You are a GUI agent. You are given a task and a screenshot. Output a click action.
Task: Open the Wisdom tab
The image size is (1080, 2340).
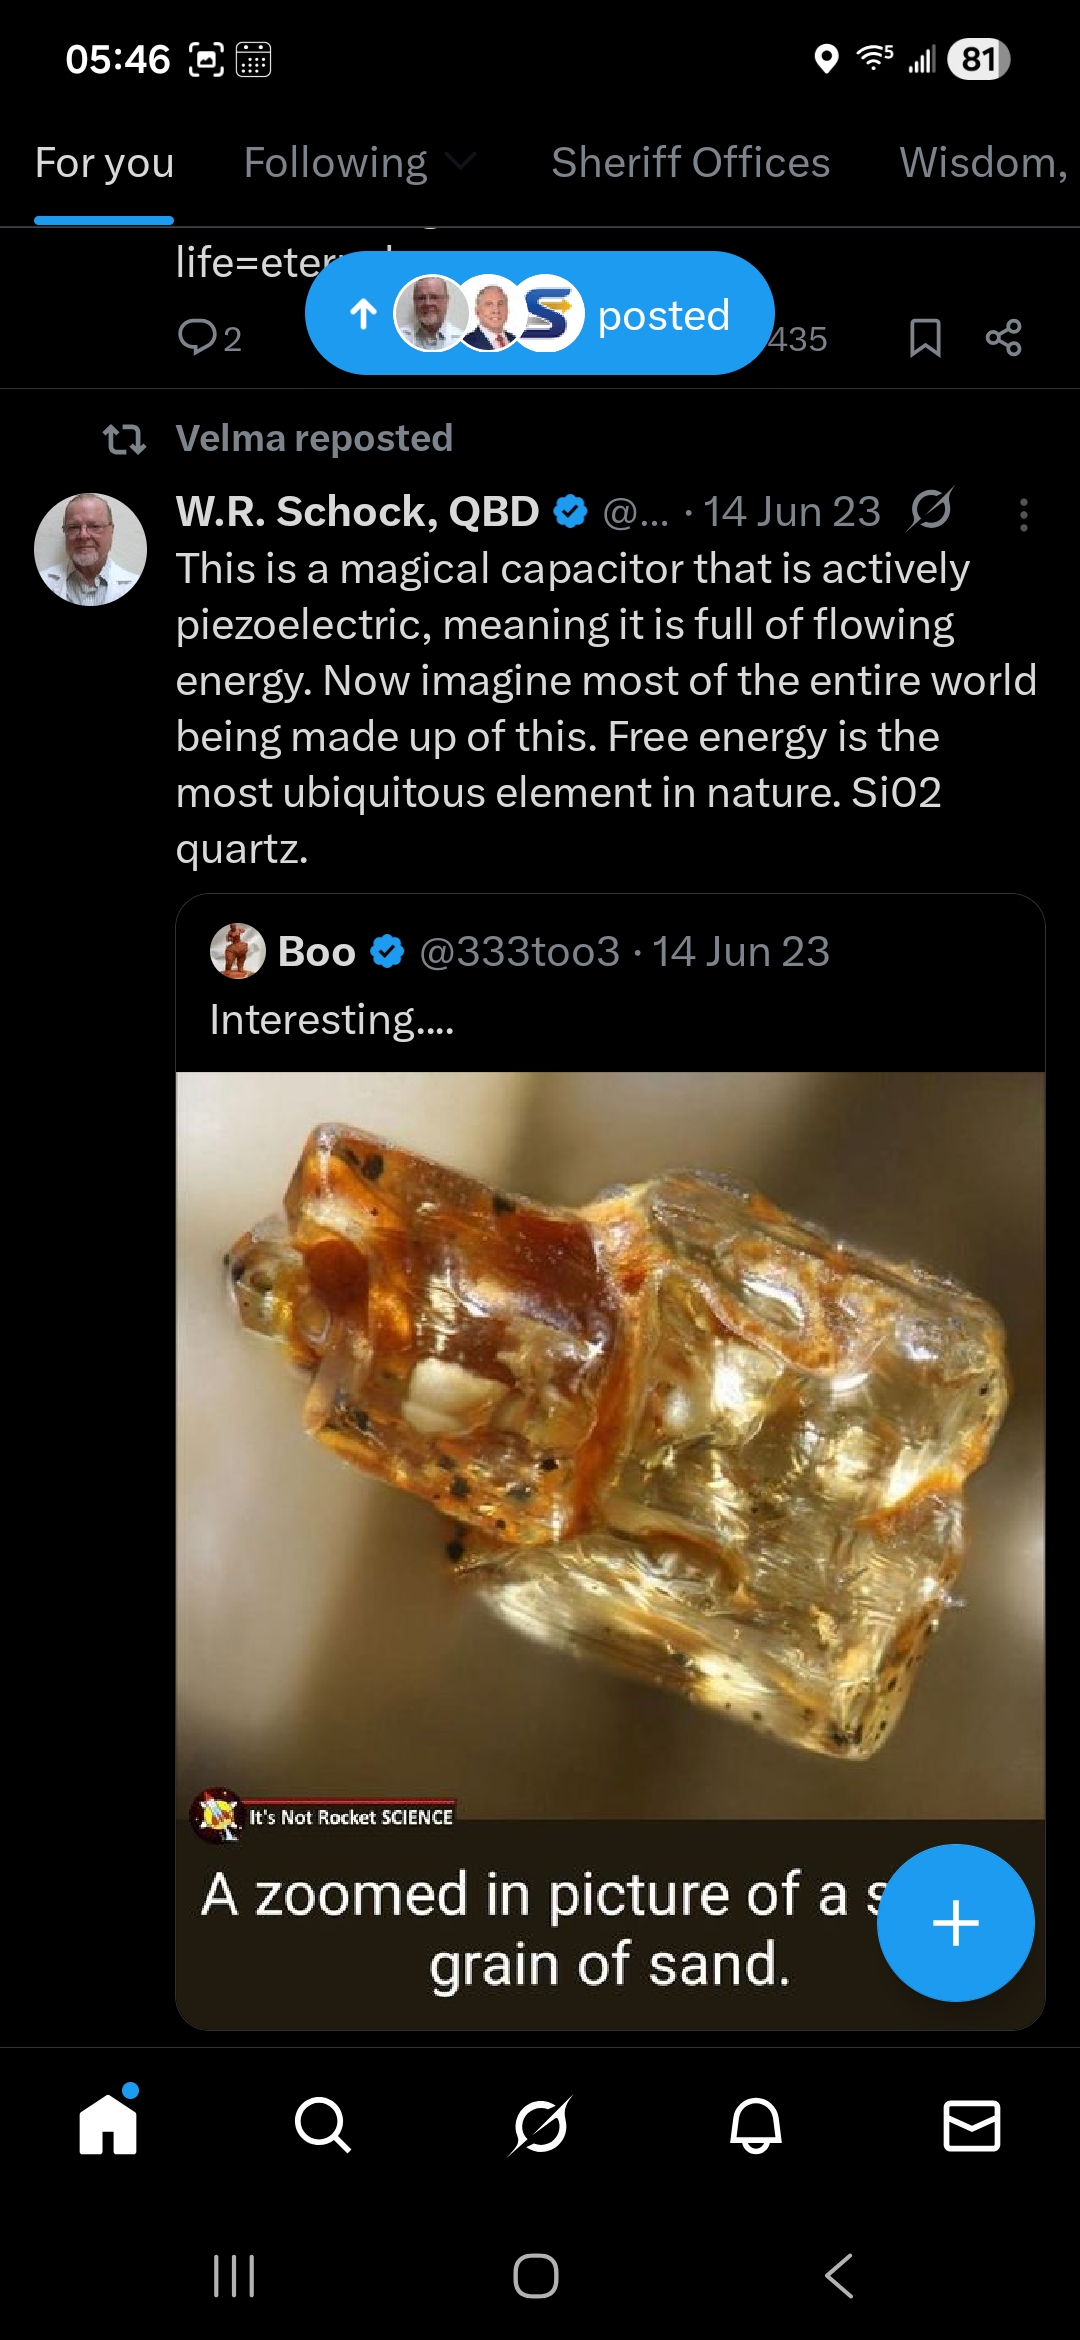983,163
